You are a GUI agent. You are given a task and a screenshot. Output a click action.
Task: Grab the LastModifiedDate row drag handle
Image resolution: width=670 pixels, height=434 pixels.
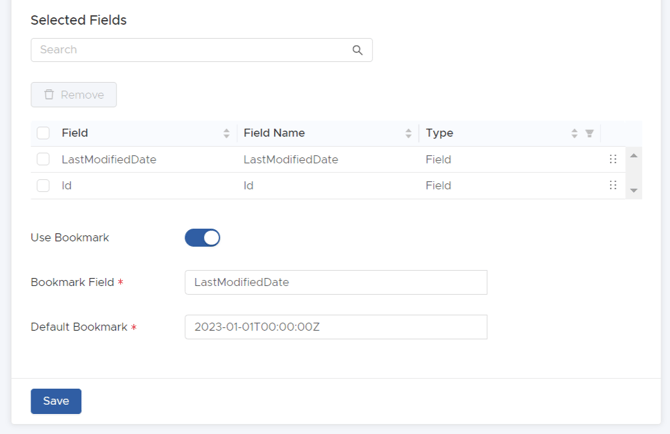[x=613, y=159]
